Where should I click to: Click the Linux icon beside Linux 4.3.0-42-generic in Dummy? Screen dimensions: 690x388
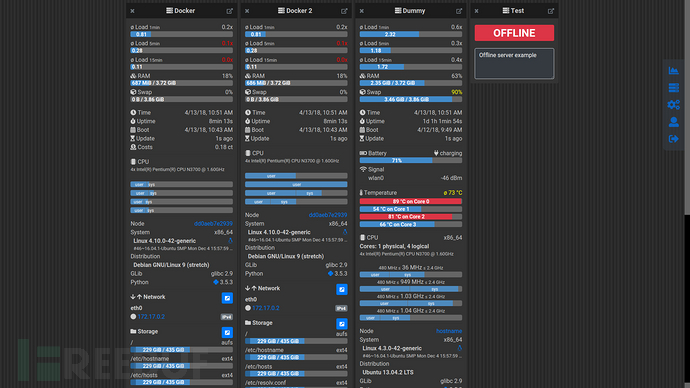pos(459,348)
